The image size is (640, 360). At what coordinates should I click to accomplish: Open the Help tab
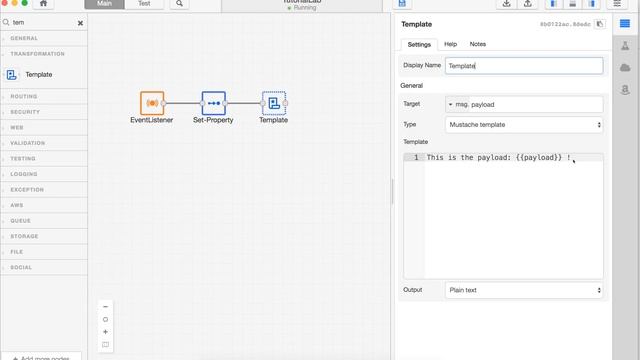coord(450,44)
